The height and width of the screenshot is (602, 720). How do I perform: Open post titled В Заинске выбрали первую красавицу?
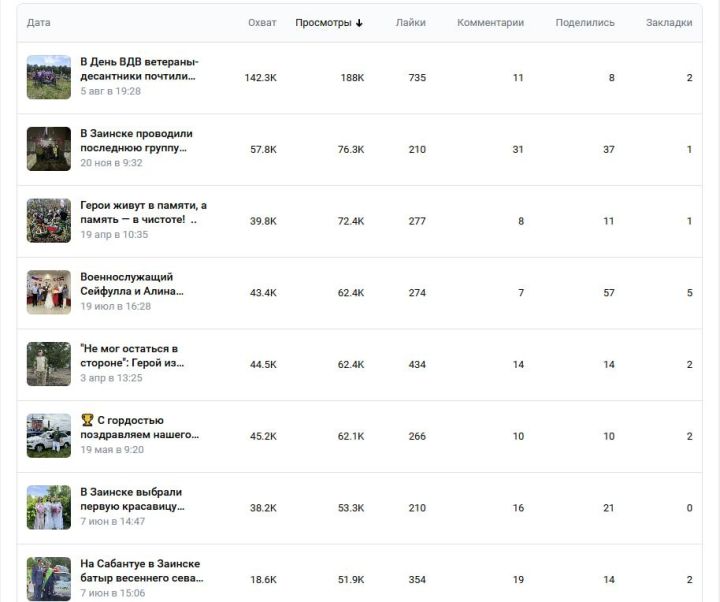tap(132, 499)
